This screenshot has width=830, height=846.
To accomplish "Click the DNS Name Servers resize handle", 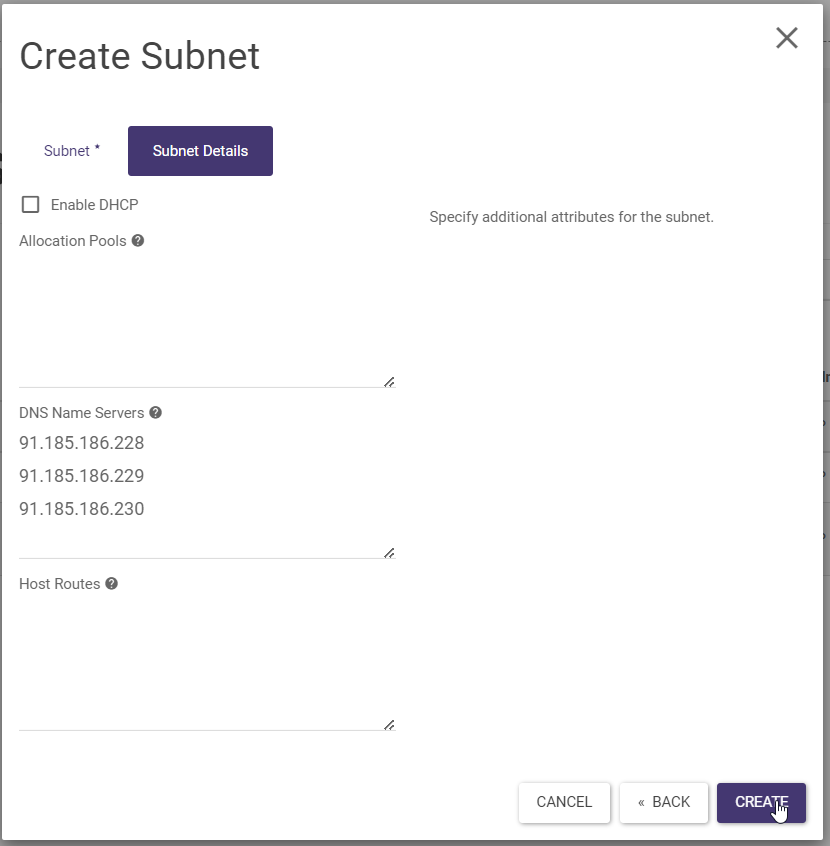I will tap(389, 552).
